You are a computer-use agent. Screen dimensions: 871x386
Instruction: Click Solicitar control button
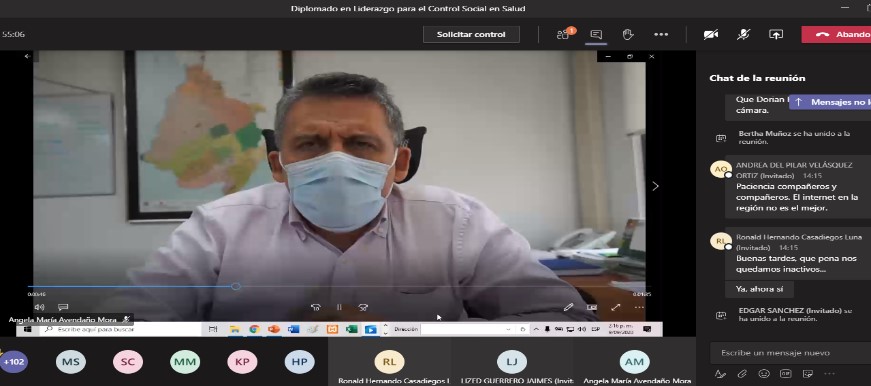coord(471,34)
